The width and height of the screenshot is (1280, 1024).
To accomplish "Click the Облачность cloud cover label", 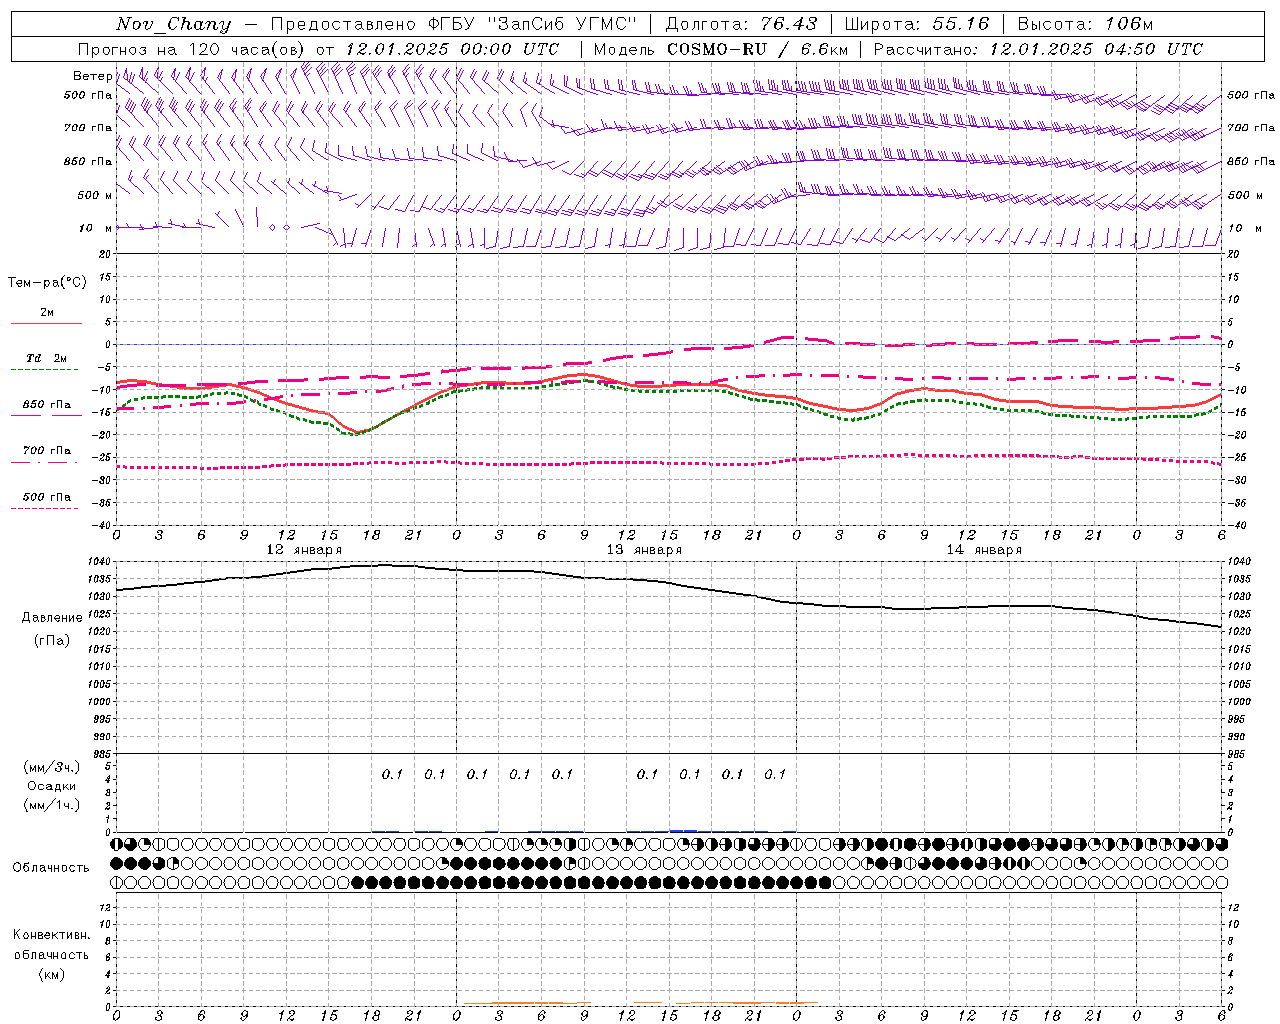I will [x=51, y=867].
